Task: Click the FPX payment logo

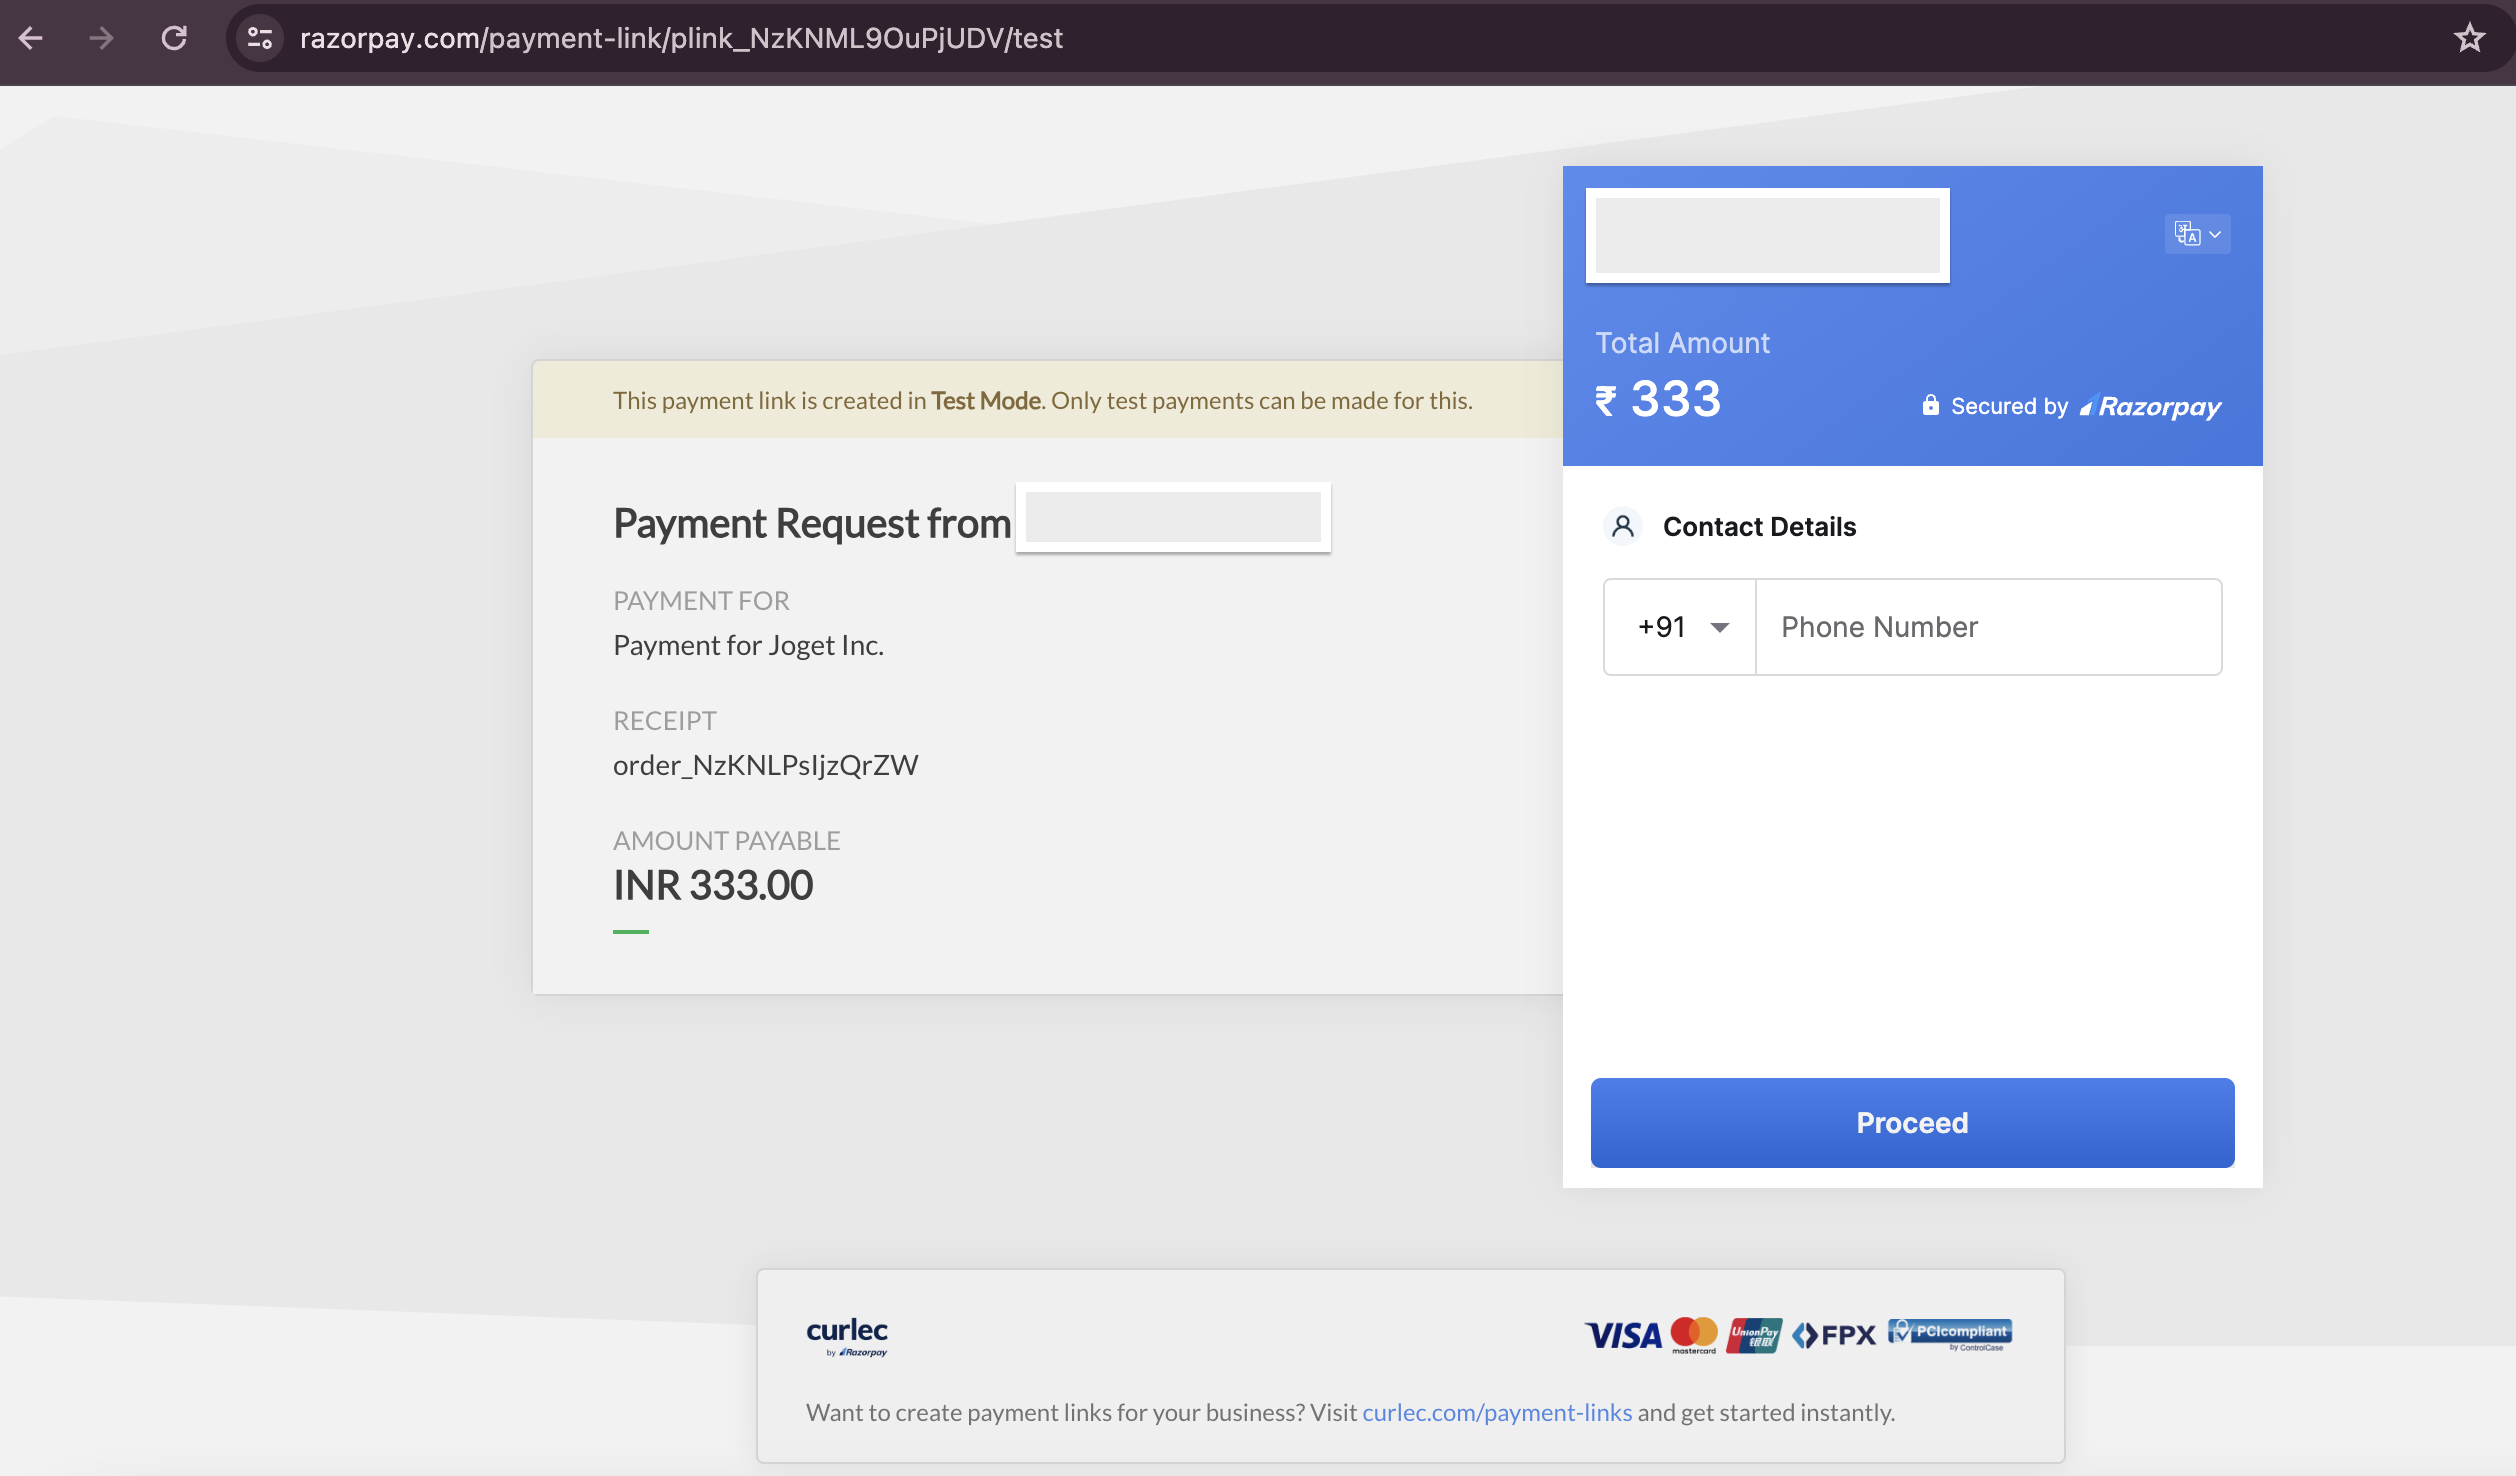Action: pyautogui.click(x=1834, y=1335)
